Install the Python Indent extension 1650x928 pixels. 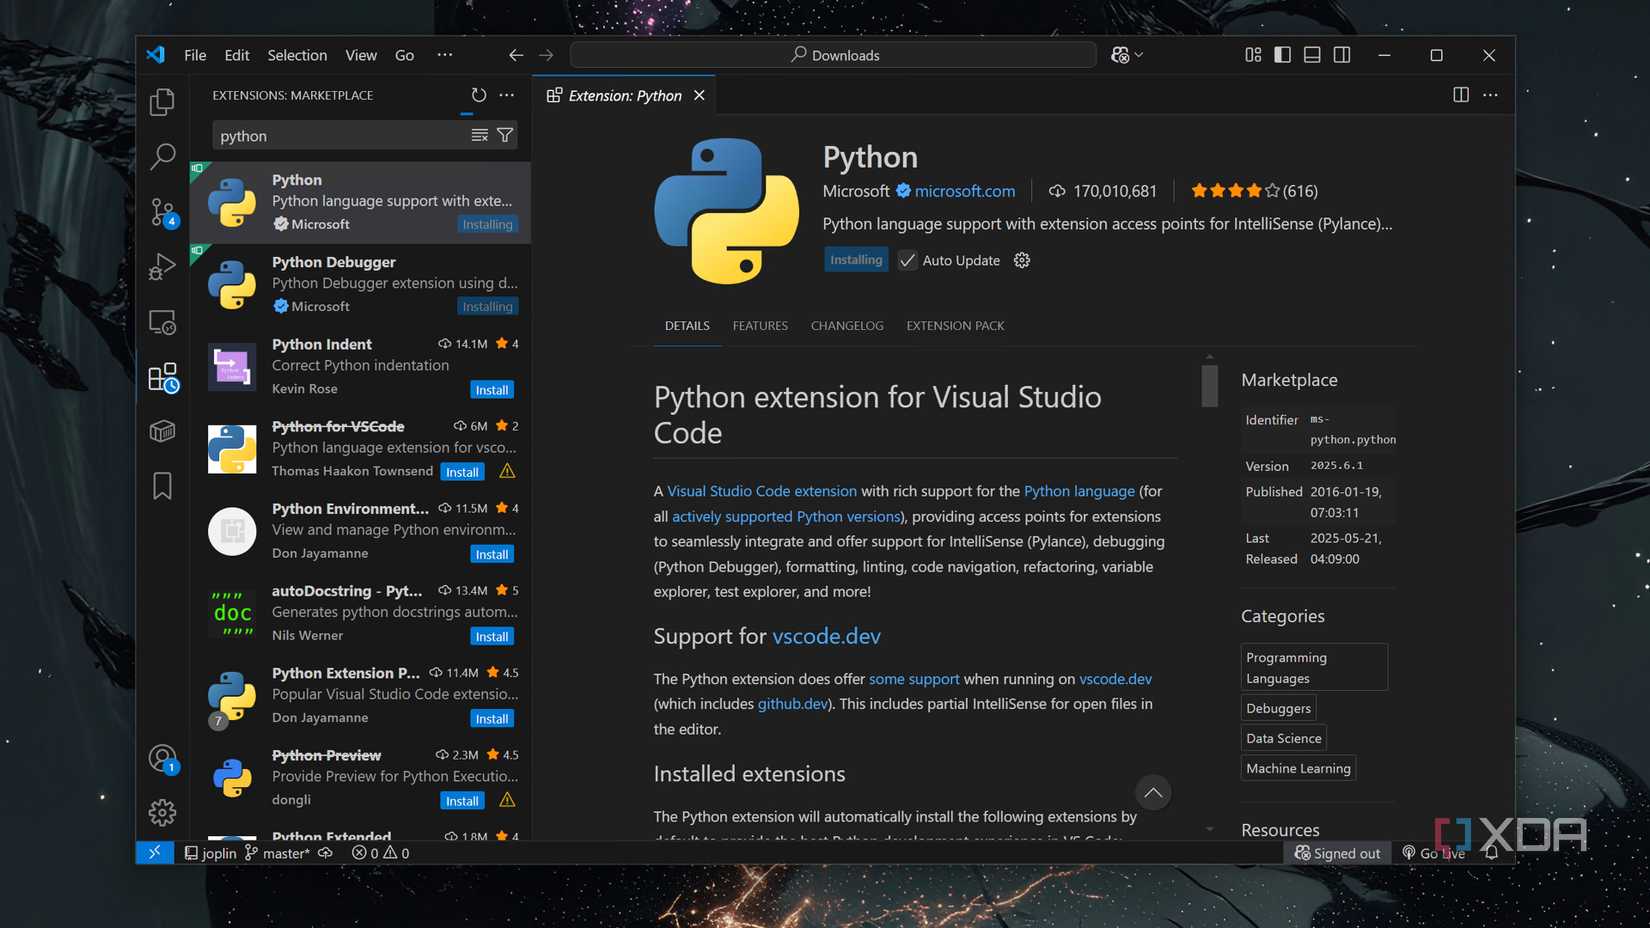coord(491,389)
